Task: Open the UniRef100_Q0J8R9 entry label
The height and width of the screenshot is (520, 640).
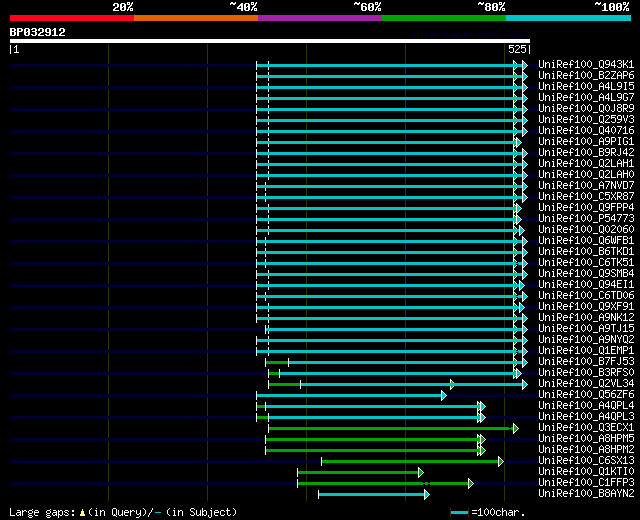Action: click(586, 109)
